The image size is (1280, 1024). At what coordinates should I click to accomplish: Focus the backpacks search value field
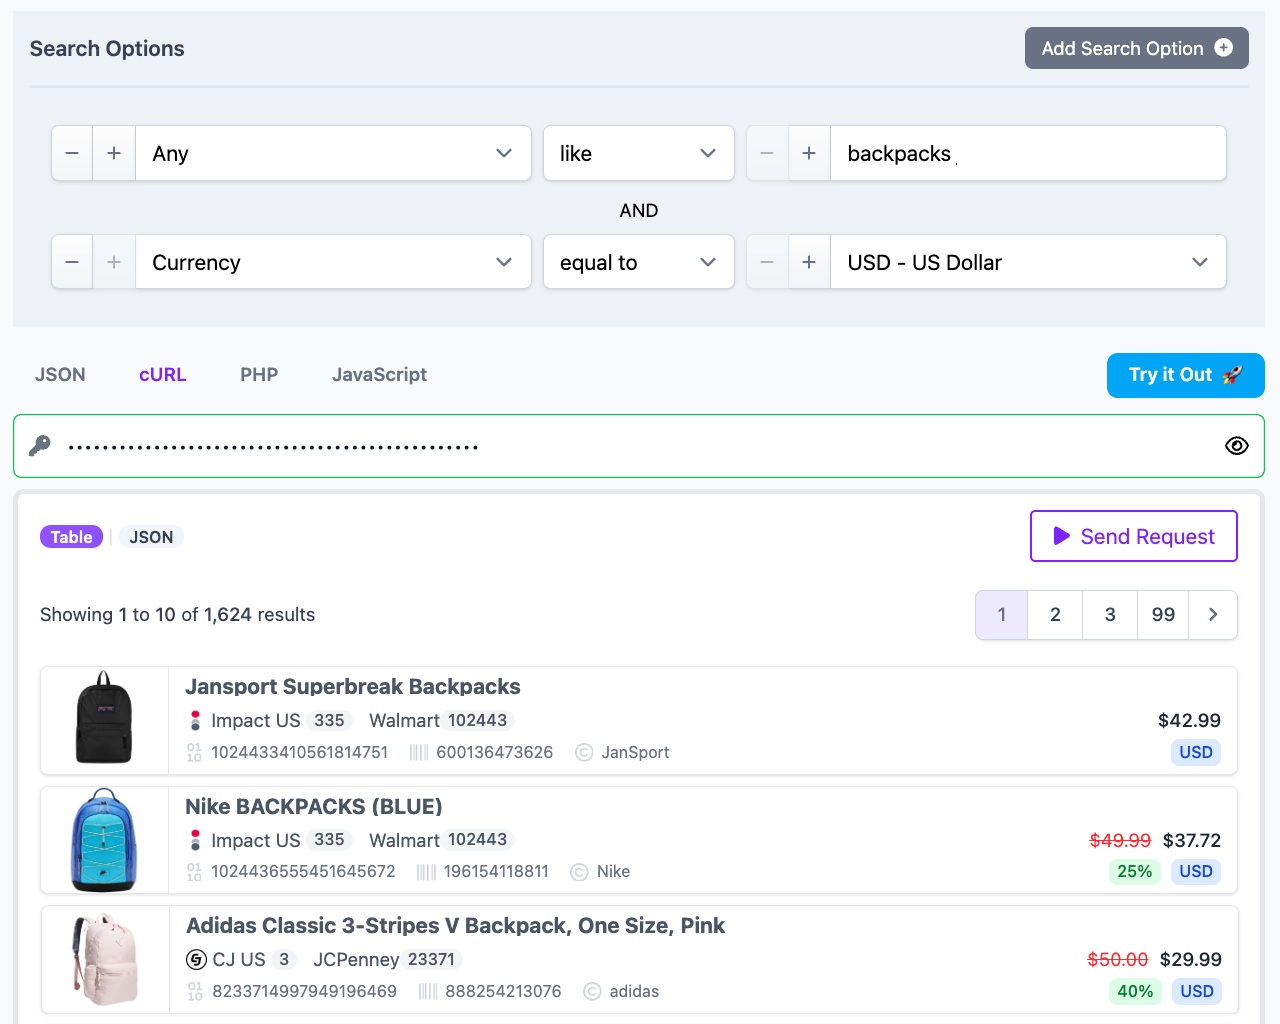(x=1028, y=153)
